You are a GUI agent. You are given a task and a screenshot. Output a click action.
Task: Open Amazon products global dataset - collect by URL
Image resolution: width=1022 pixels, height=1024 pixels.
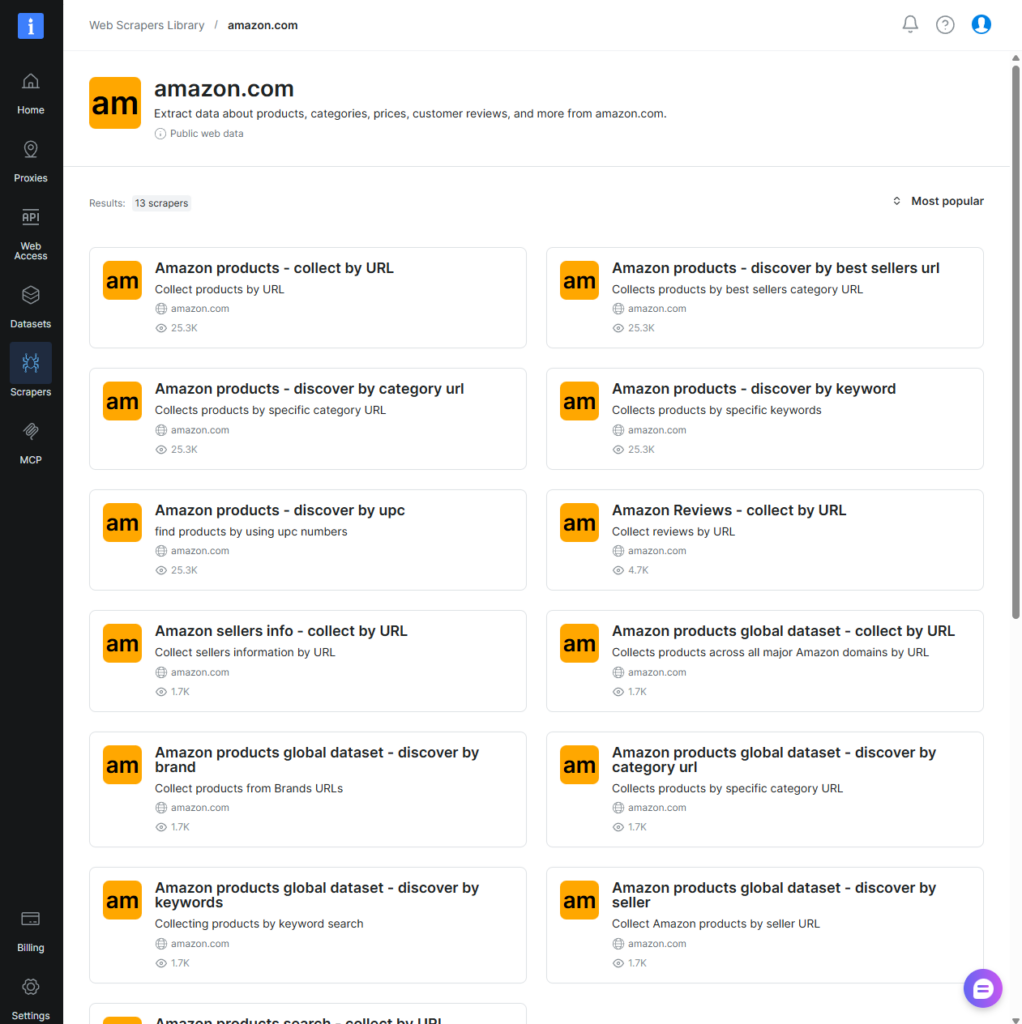coord(783,632)
